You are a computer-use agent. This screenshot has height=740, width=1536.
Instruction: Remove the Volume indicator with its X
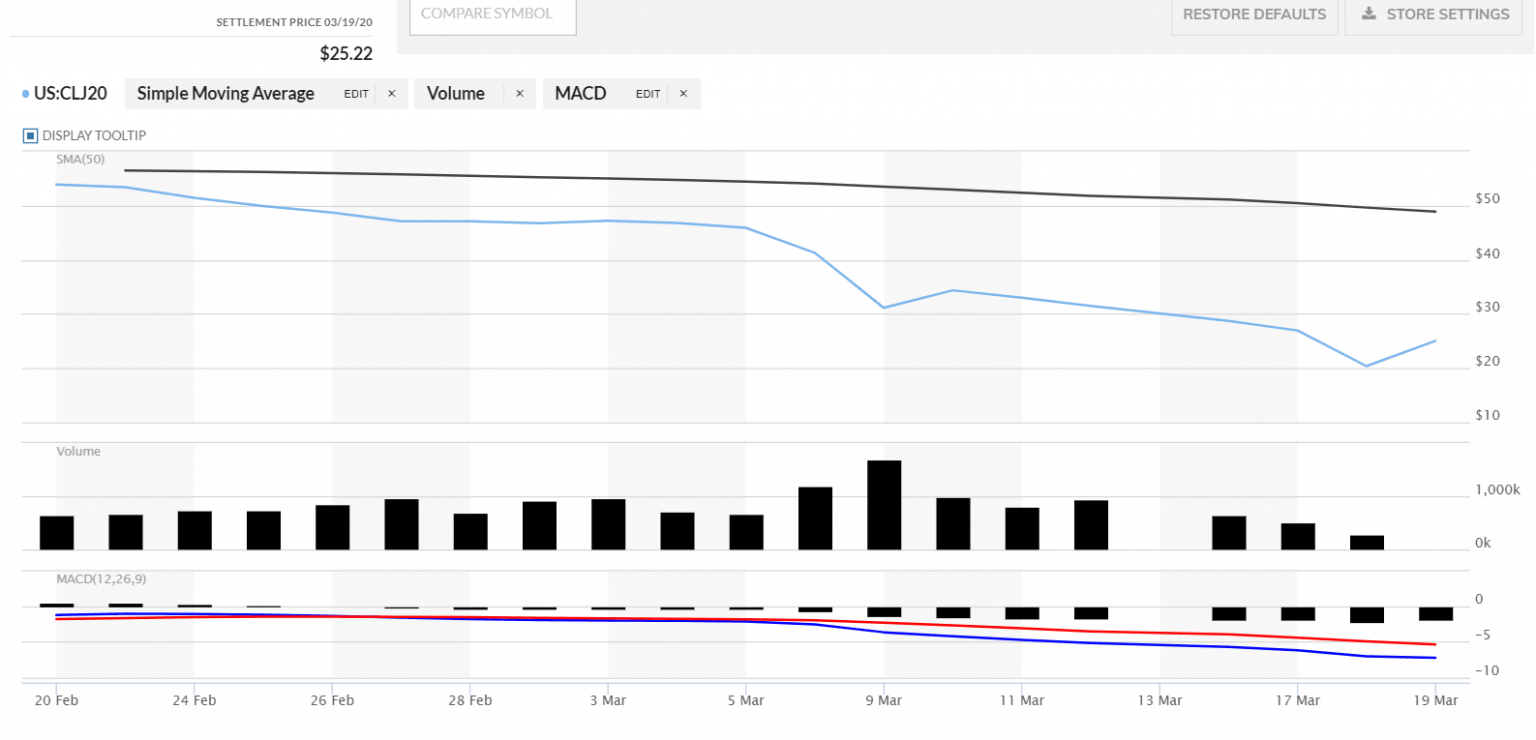[x=519, y=94]
